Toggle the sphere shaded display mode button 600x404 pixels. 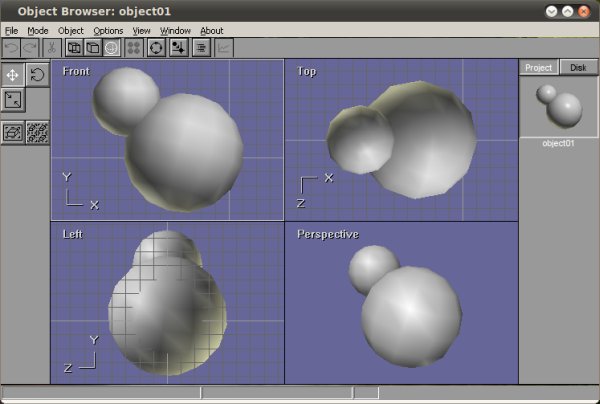[112, 47]
